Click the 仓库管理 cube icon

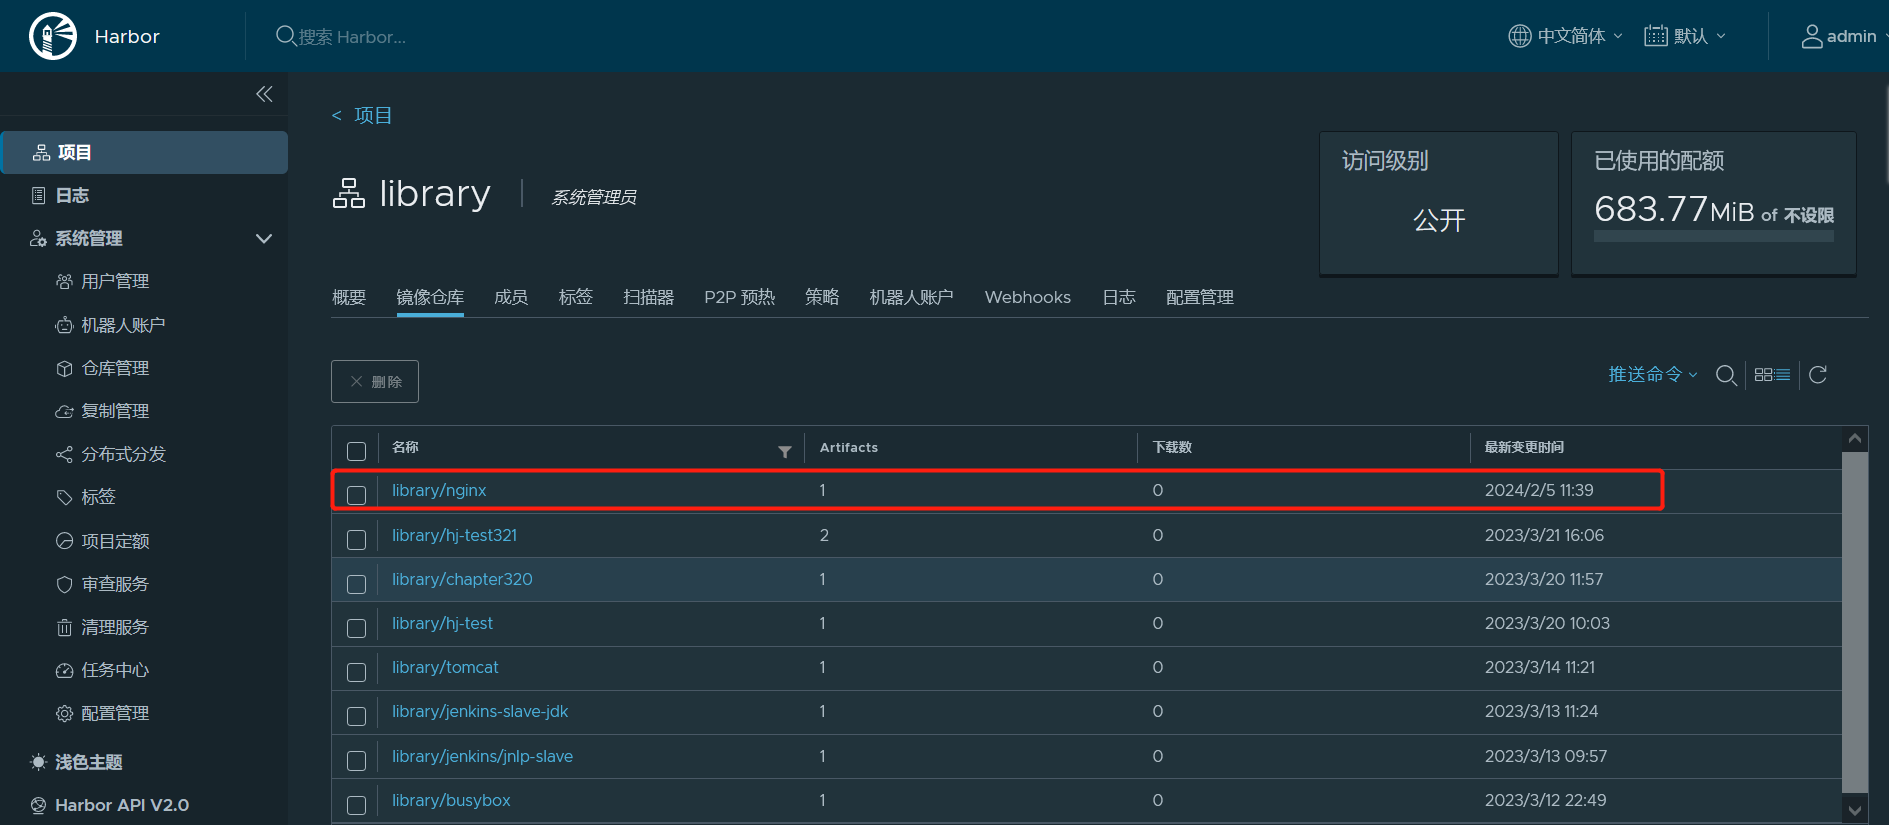coord(64,368)
